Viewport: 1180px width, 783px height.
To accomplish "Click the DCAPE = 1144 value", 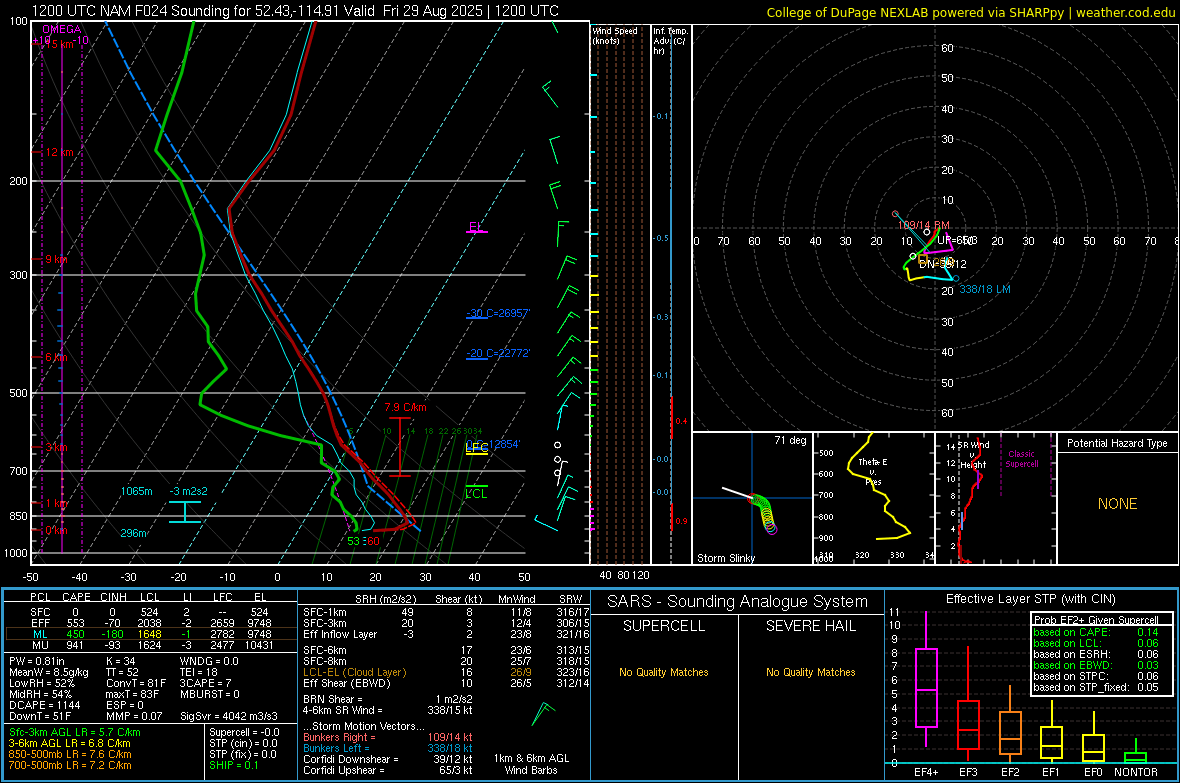I will 45,705.
